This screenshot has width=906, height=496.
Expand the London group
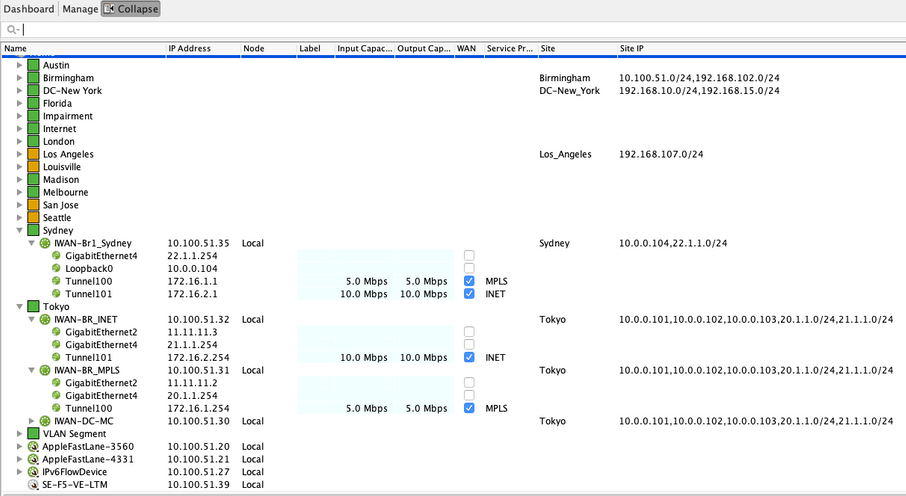(20, 142)
